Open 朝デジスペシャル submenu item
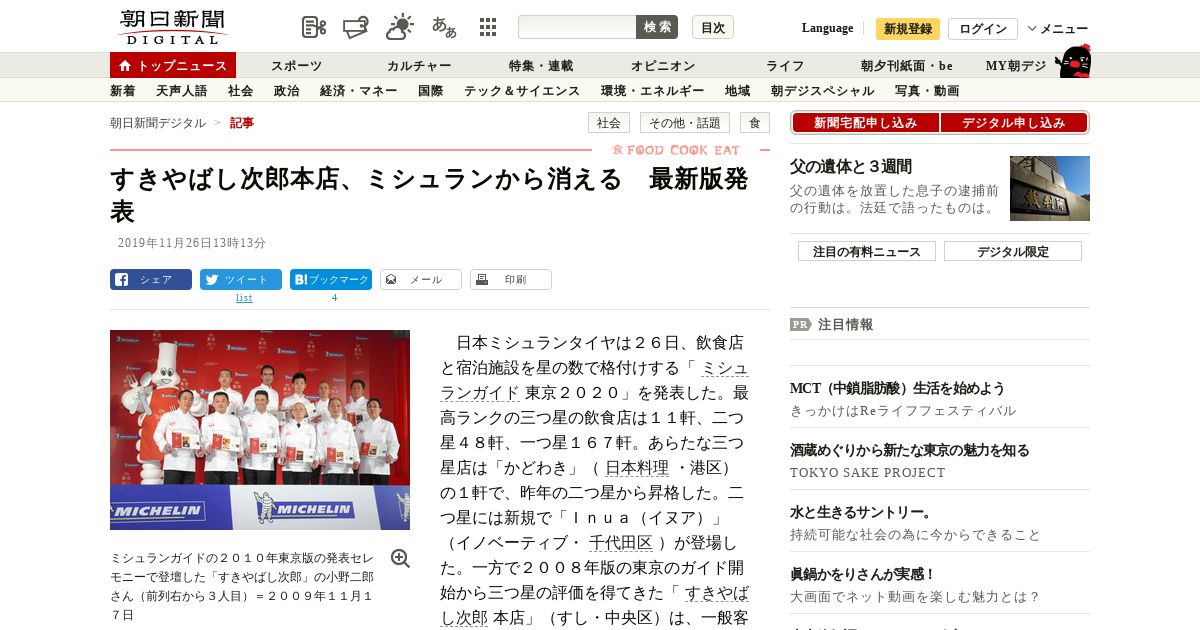The height and width of the screenshot is (630, 1200). (x=823, y=91)
